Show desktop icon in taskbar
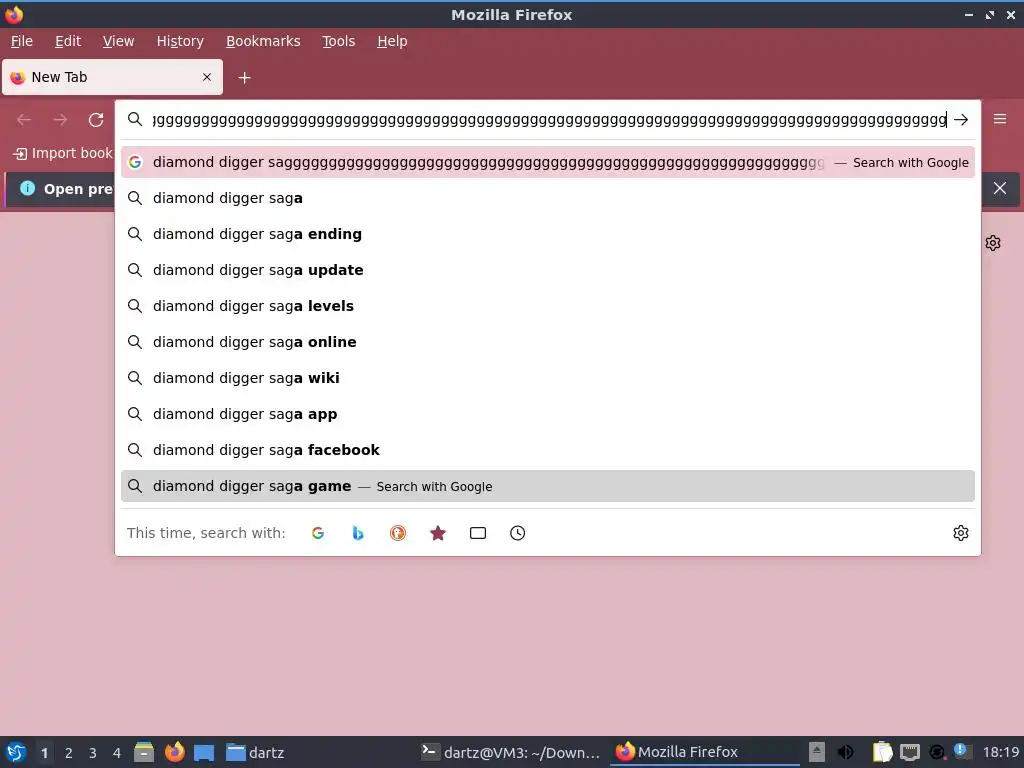The width and height of the screenshot is (1024, 768). pyautogui.click(x=204, y=753)
